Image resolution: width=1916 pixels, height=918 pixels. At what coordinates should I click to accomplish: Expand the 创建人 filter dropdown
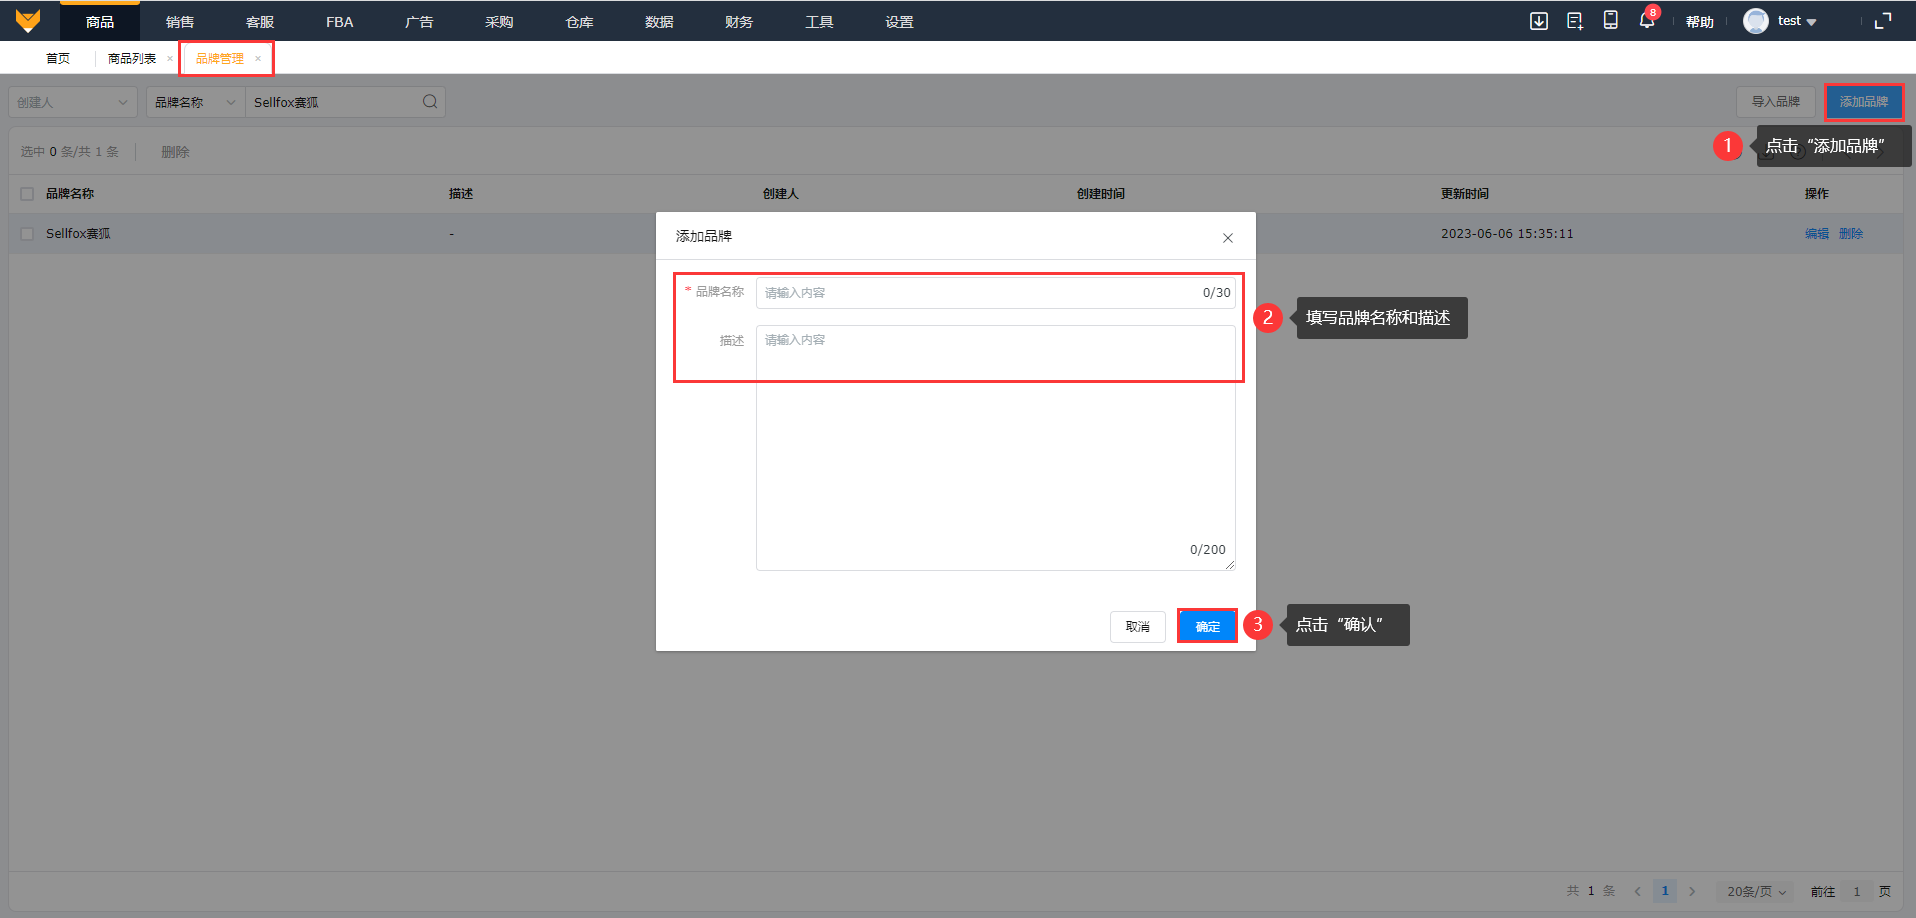73,102
